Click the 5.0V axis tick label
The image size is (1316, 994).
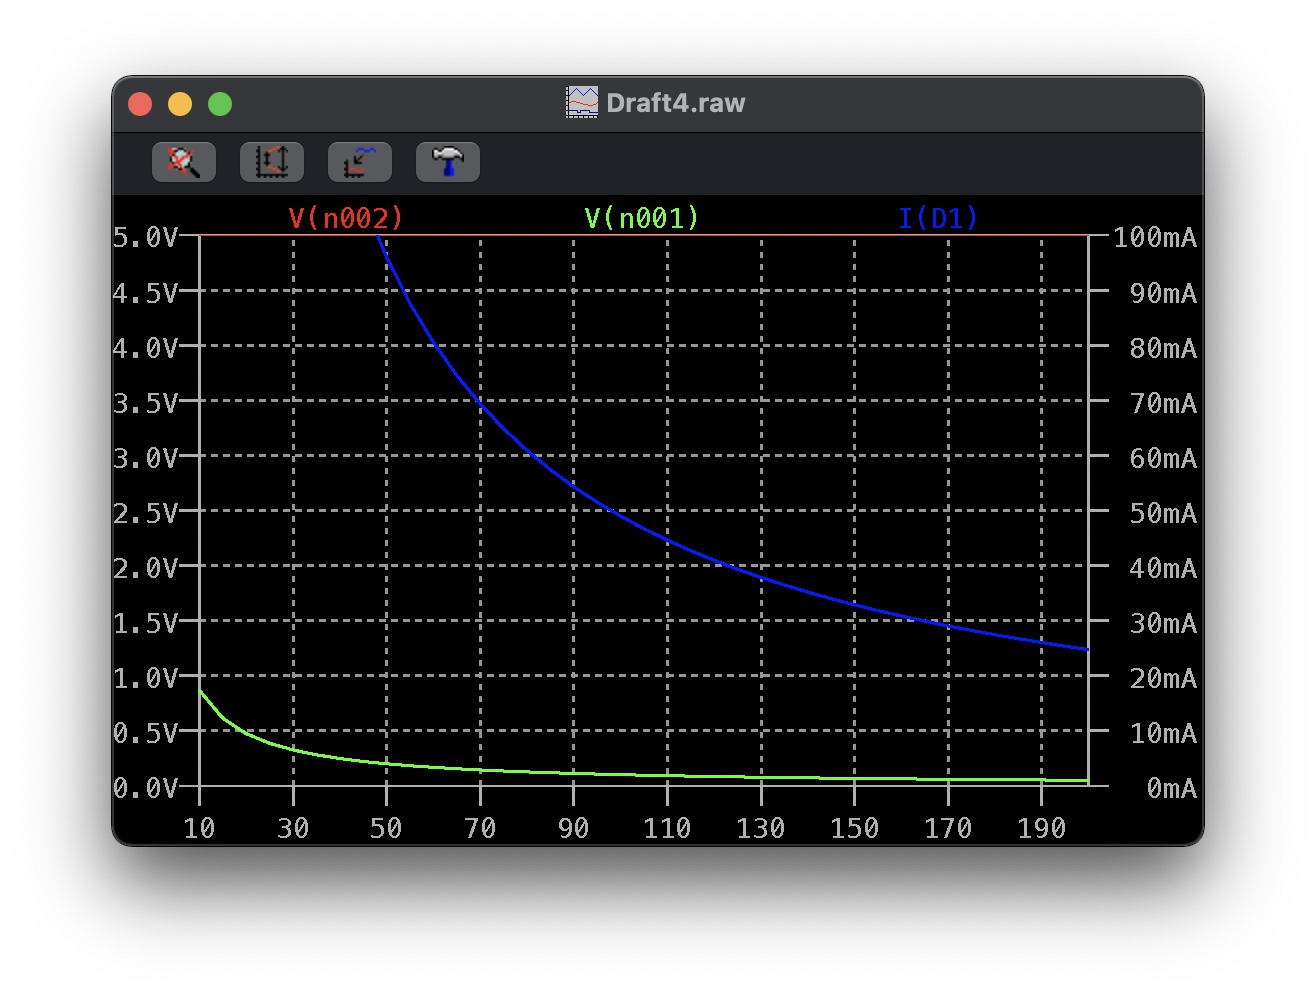tap(150, 238)
